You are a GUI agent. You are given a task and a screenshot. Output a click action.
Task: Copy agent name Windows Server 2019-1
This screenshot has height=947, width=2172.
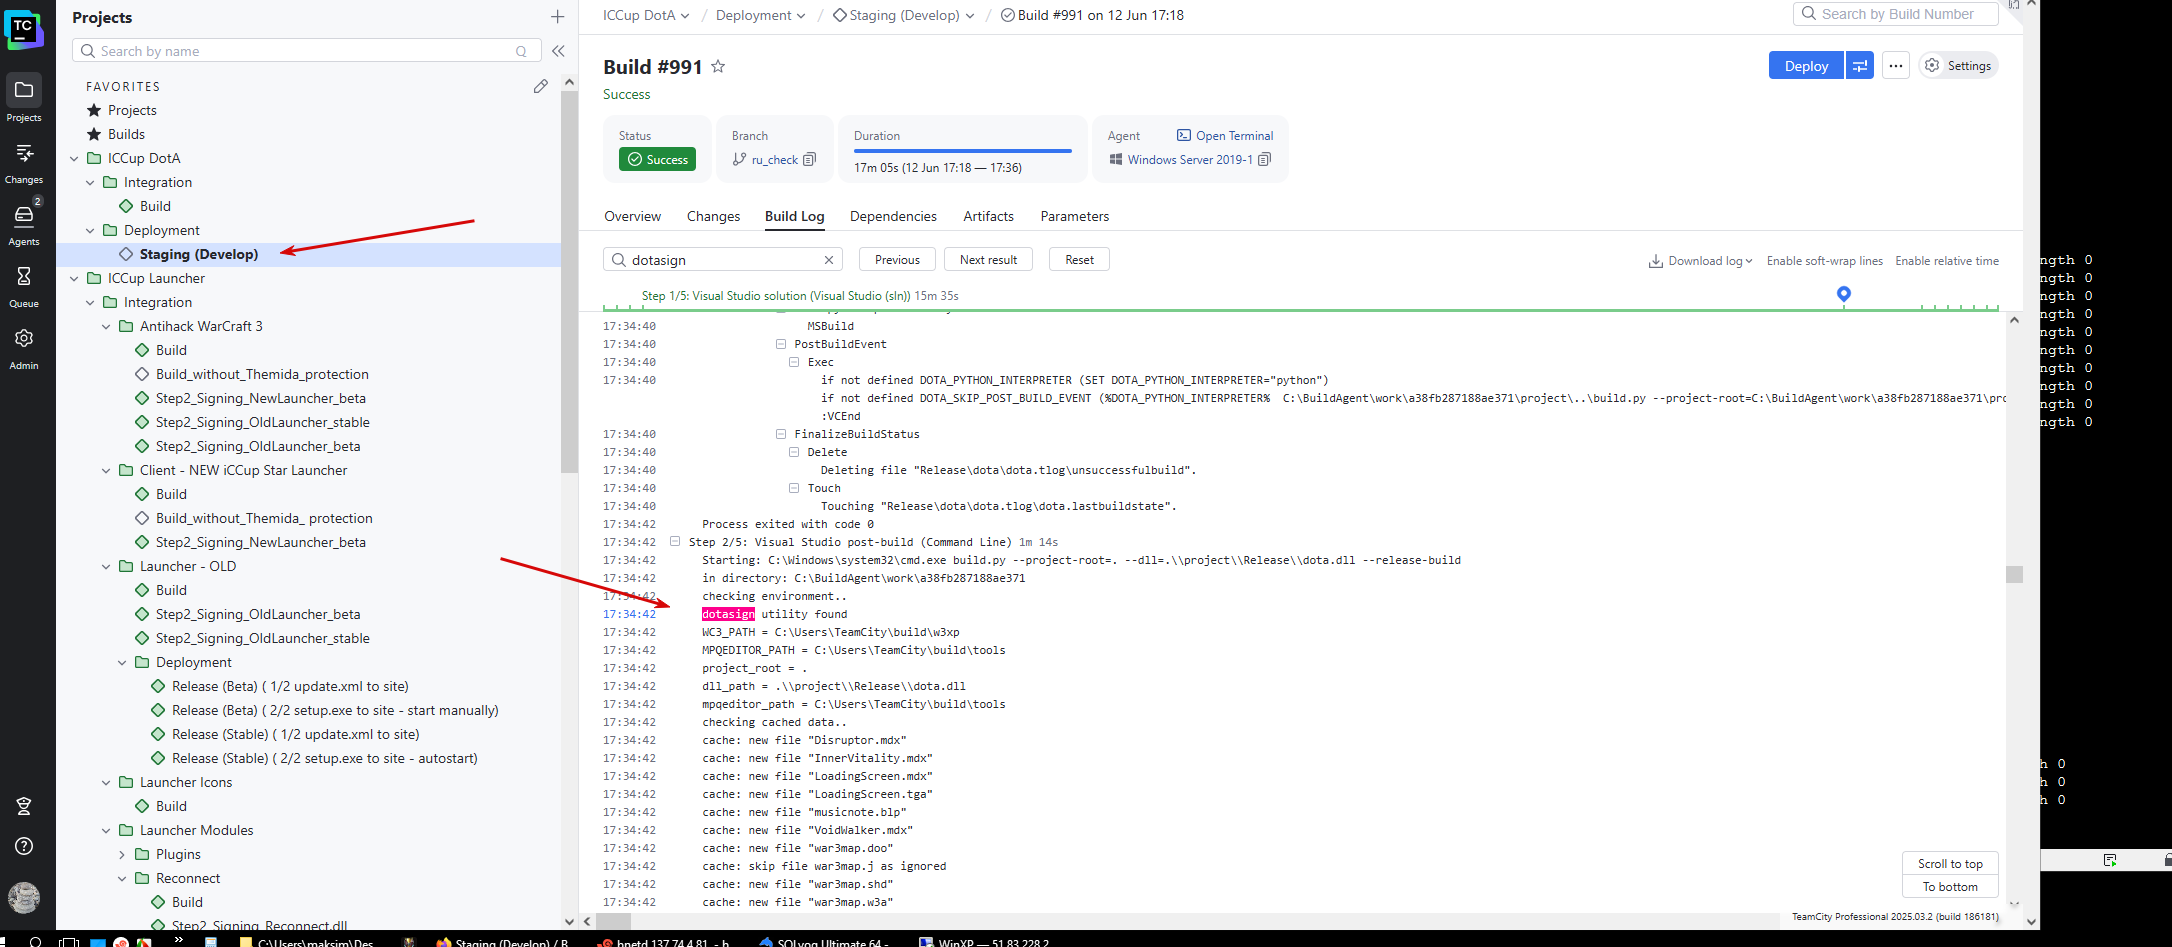click(1265, 159)
